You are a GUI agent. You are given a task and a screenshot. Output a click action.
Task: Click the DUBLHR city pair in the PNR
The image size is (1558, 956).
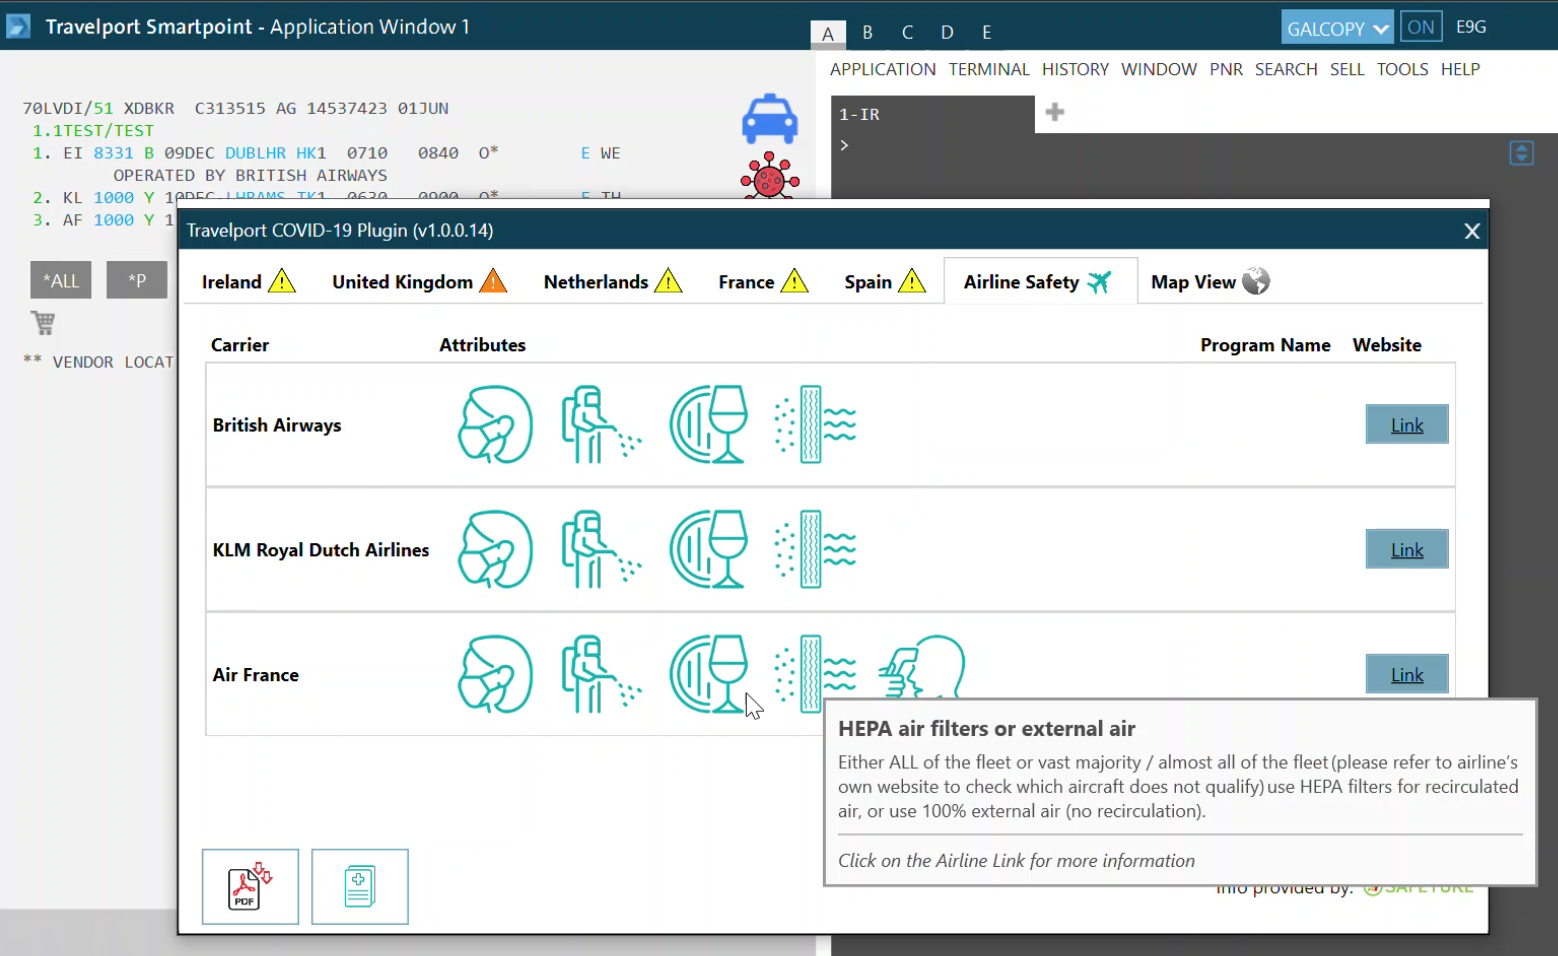(x=255, y=153)
